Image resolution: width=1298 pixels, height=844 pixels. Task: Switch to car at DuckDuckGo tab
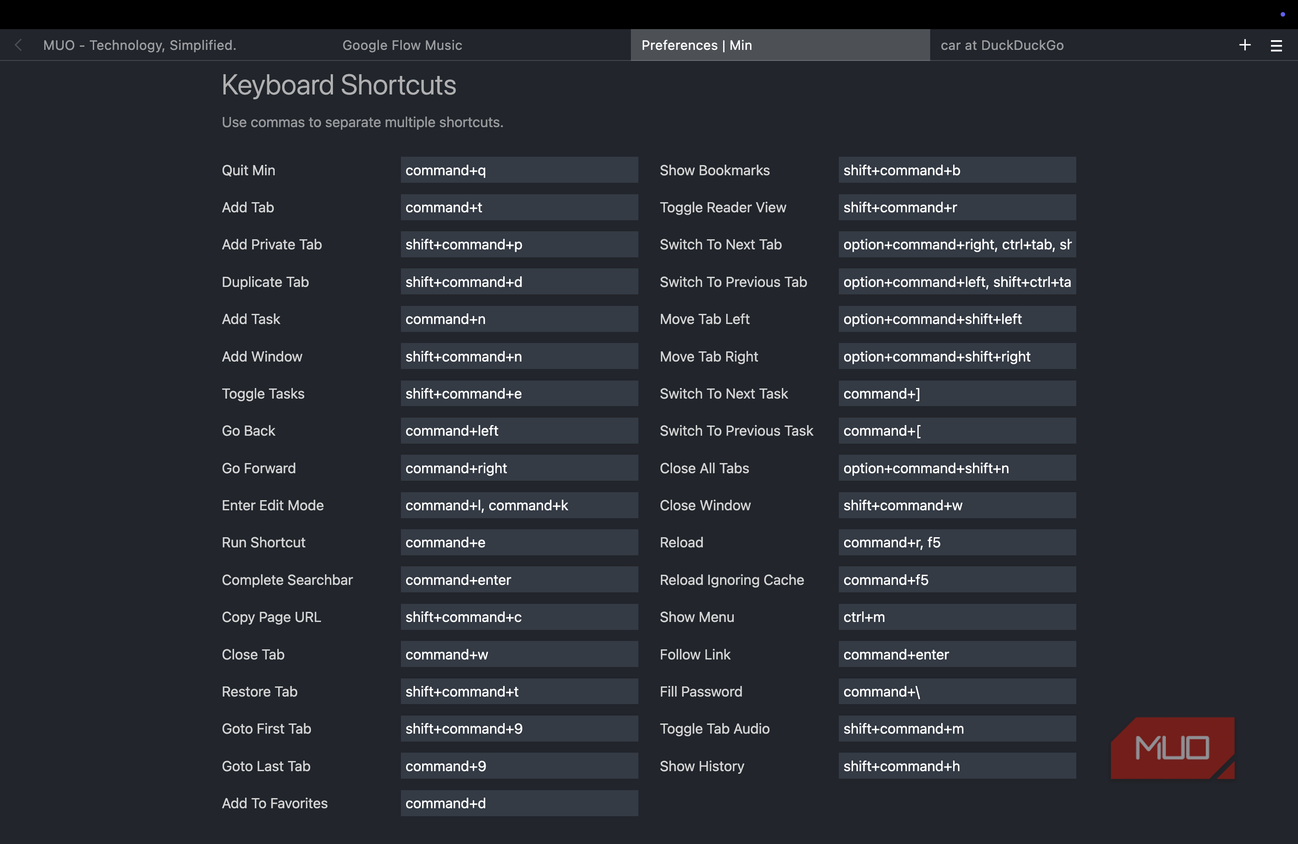tap(1079, 45)
